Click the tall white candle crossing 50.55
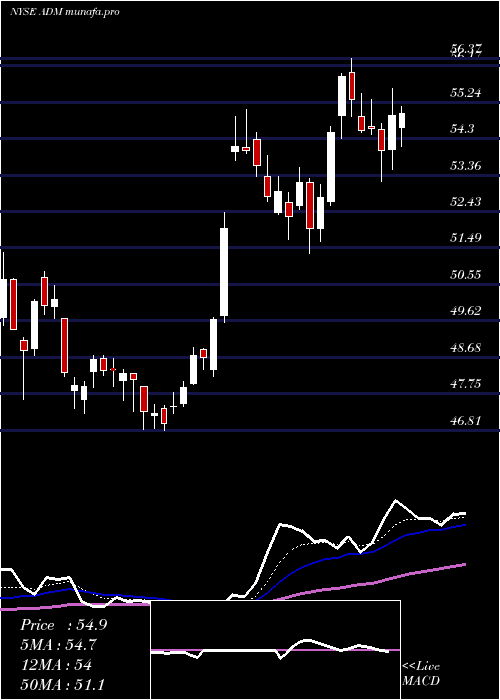This screenshot has height=700, width=500. (x=224, y=271)
